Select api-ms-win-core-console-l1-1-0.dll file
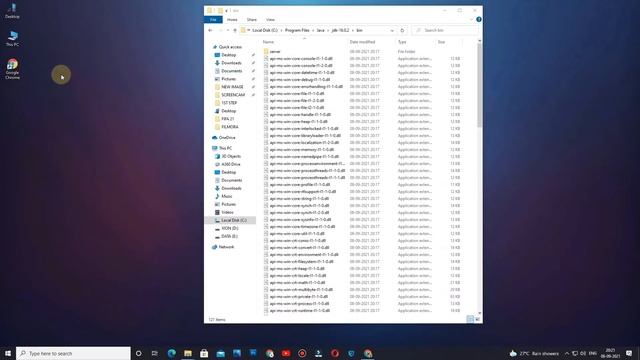 pos(301,58)
